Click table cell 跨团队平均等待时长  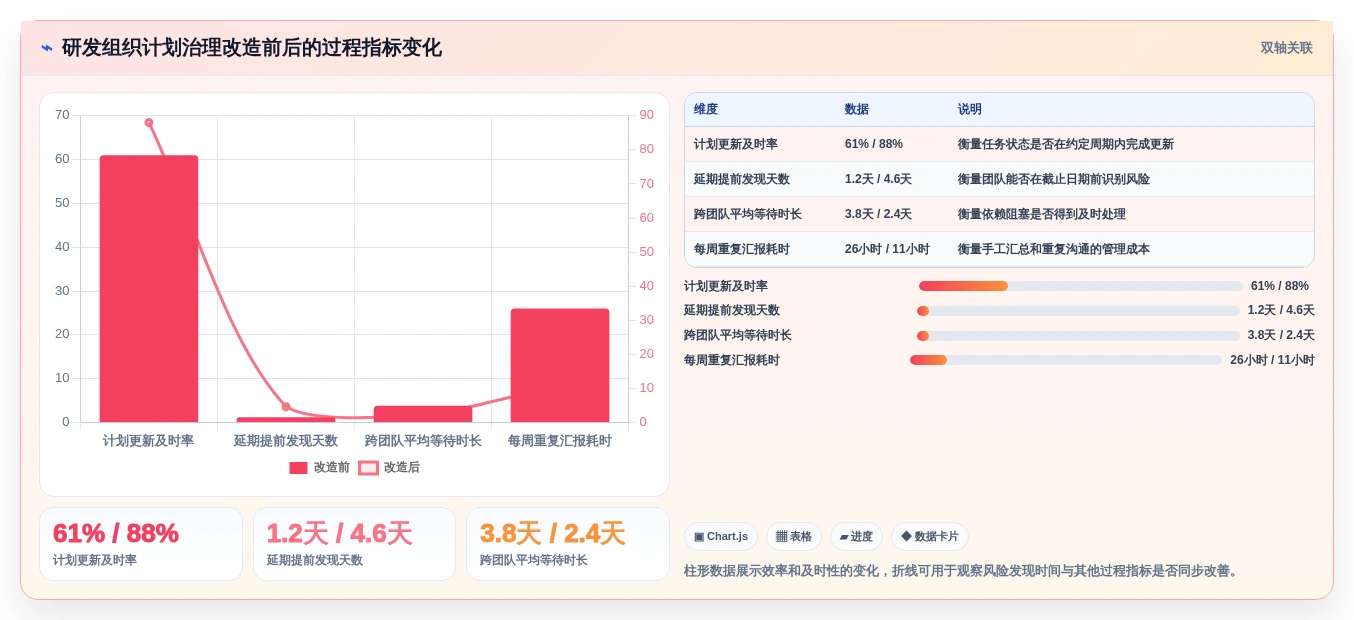pyautogui.click(x=748, y=214)
